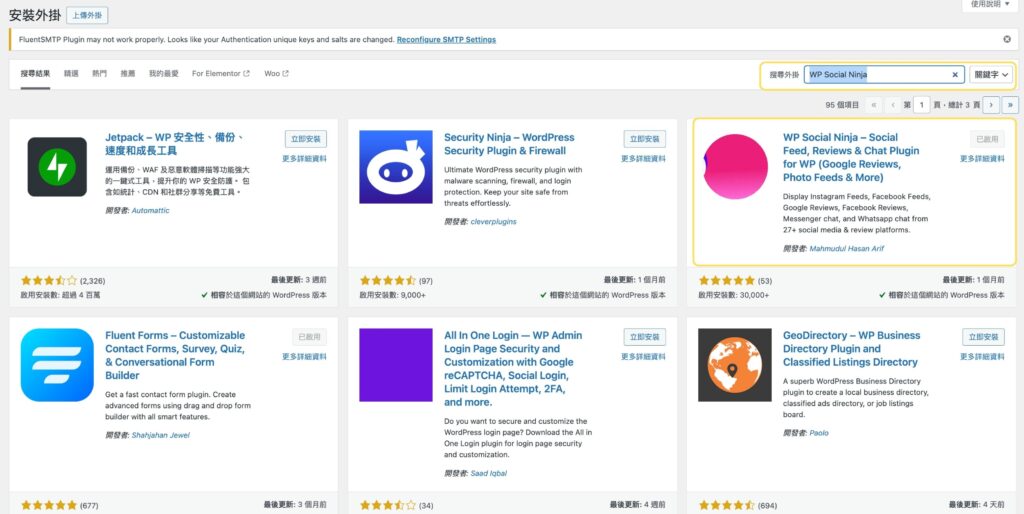Open the Security Ninja plugin icon
This screenshot has height=514, width=1024.
point(396,167)
